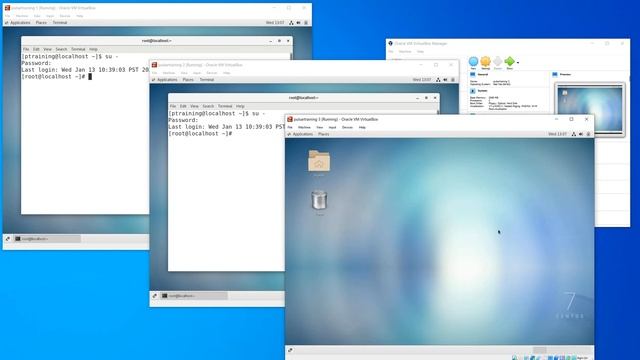Click workspace switcher icon in pulsartraining 3 bottom panel
640x360 pixels.
290,350
